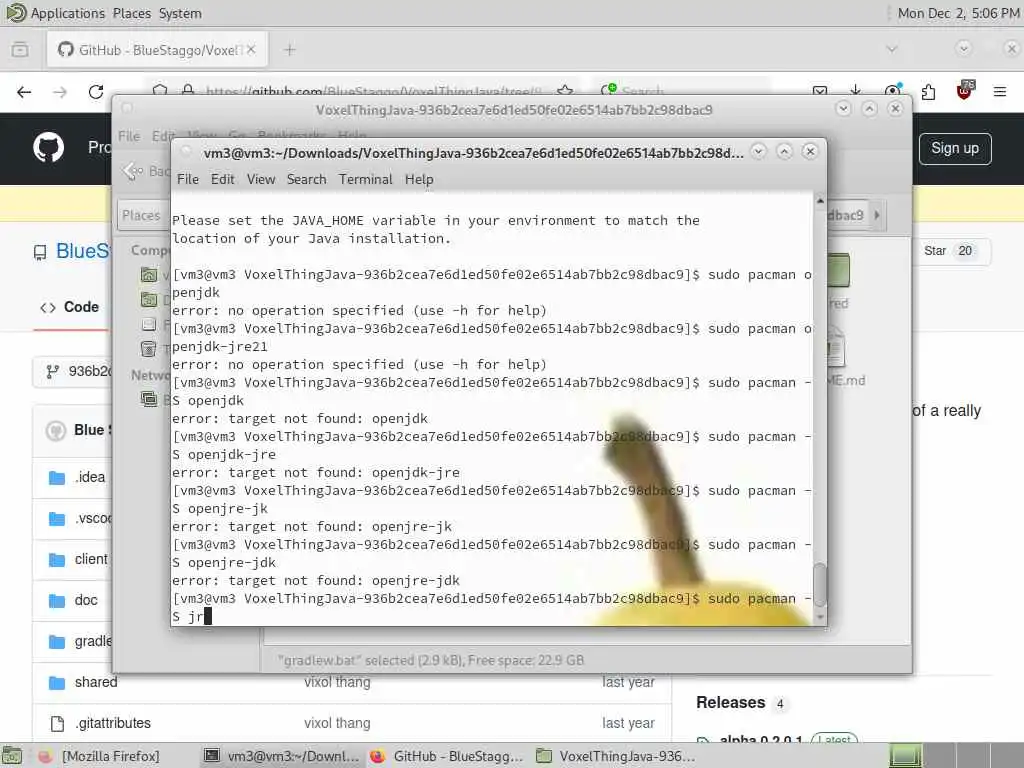
Task: Open terminal View menu
Action: pos(261,179)
